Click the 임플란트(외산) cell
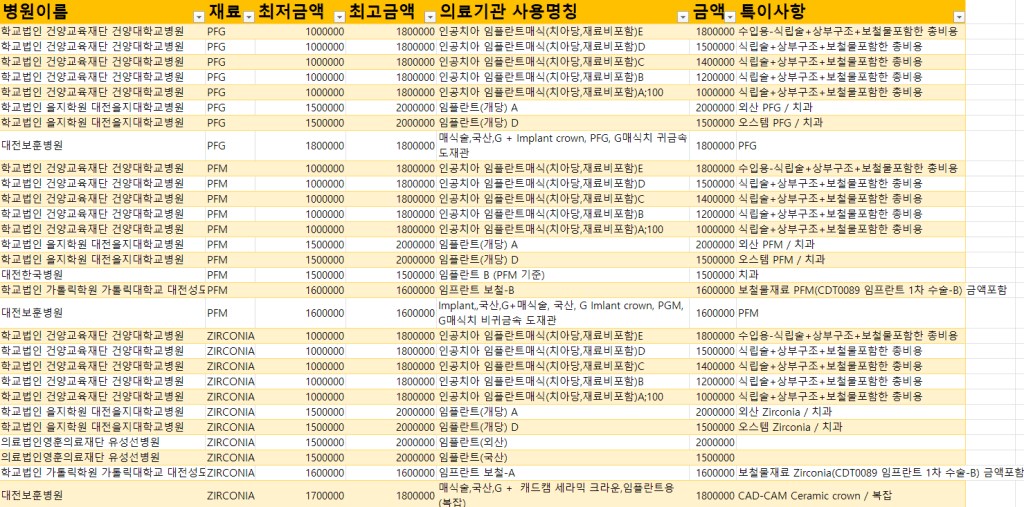1024x507 pixels. [x=565, y=442]
